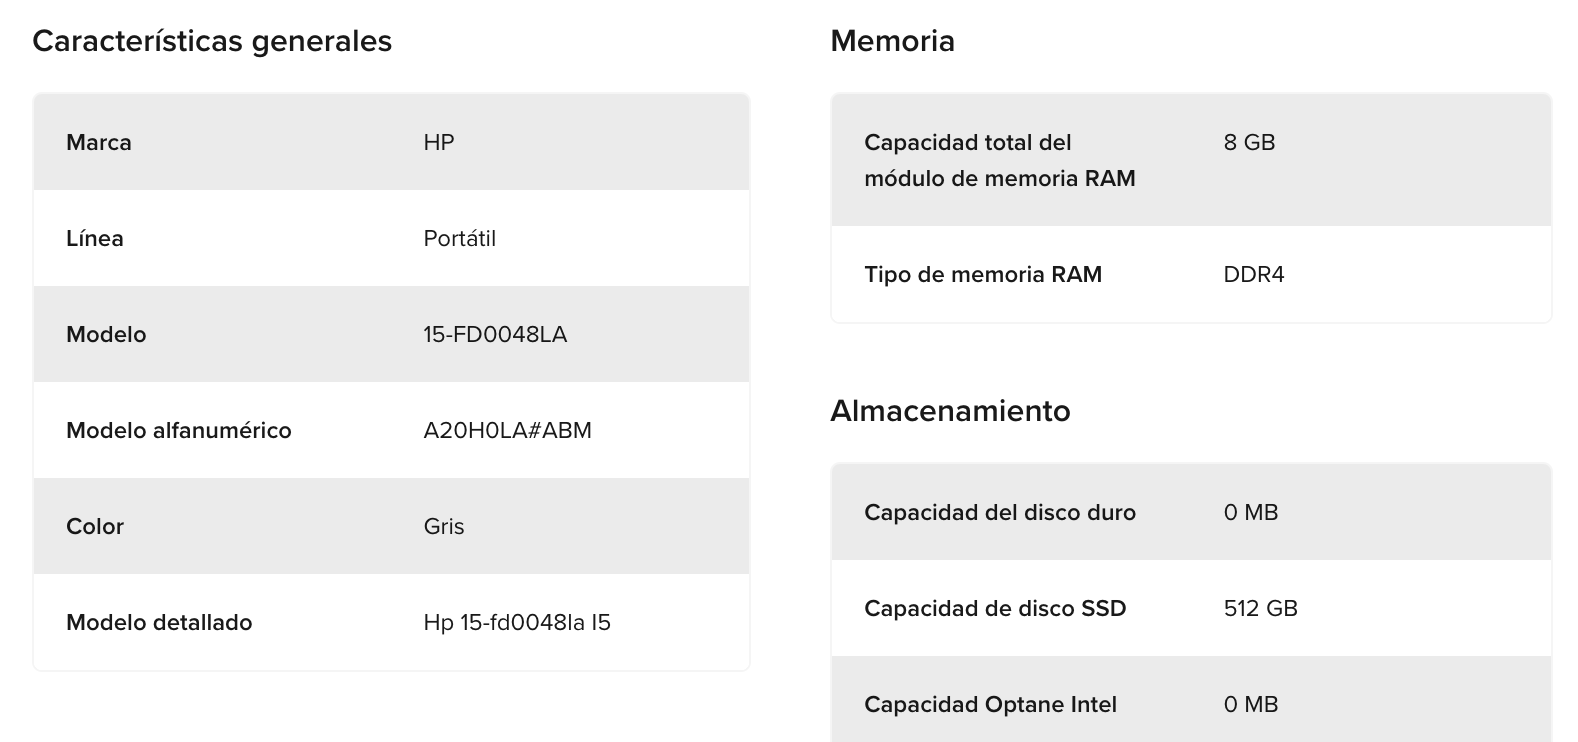Click Capacidad del disco duro label
The image size is (1578, 742).
point(1000,512)
